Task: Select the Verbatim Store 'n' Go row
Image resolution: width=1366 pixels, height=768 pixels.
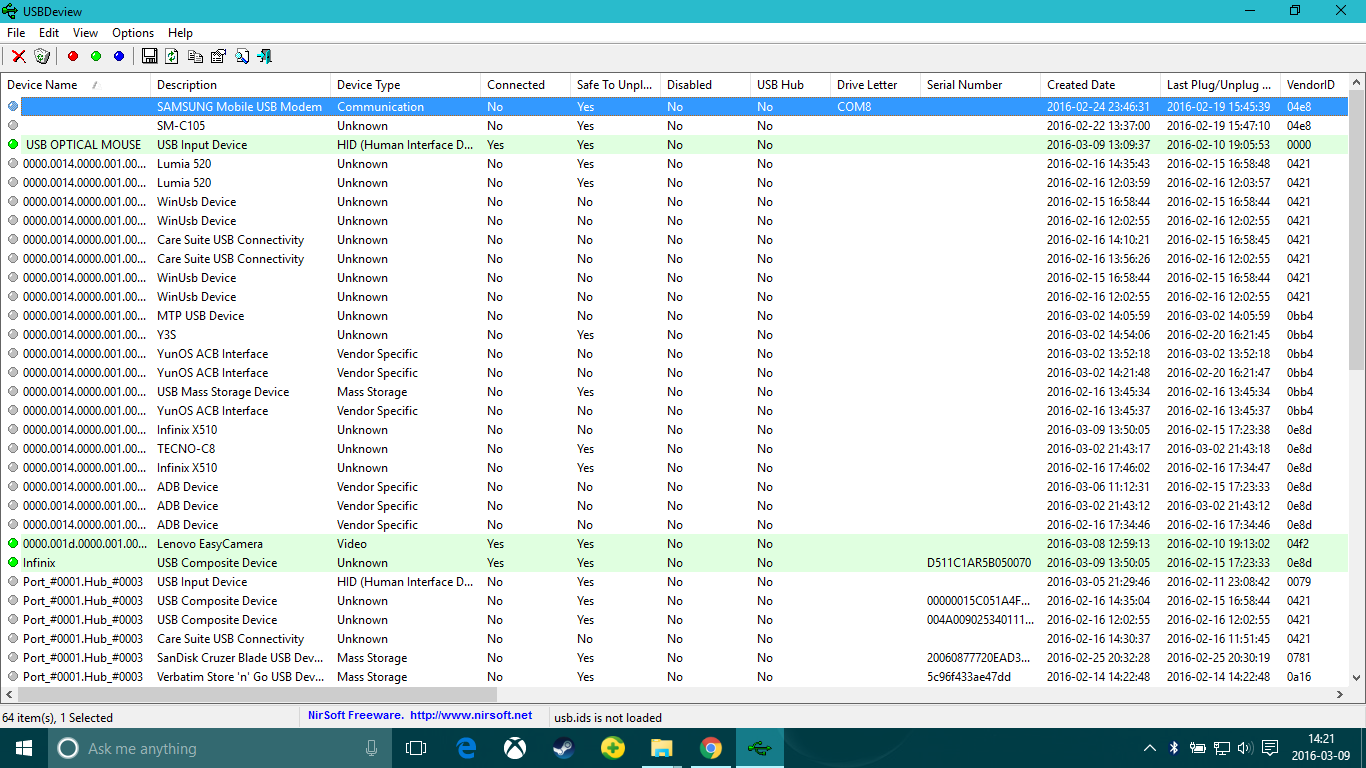Action: [x=675, y=677]
